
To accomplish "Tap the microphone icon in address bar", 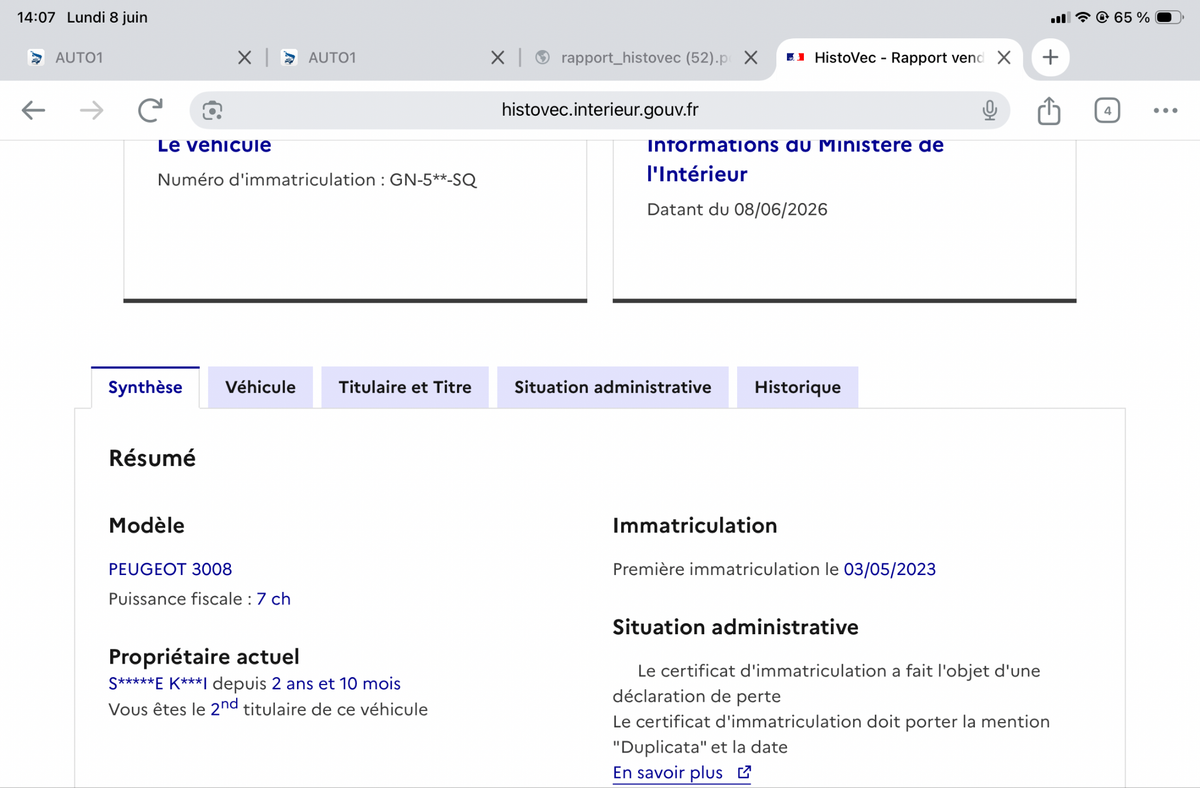I will coord(989,110).
